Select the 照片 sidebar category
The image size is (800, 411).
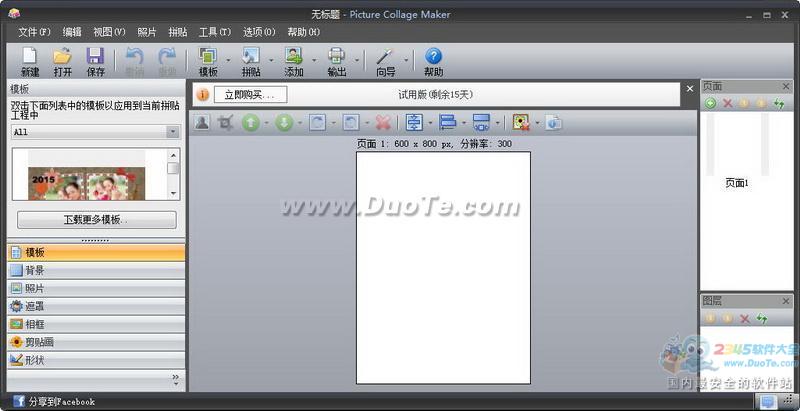(x=96, y=289)
